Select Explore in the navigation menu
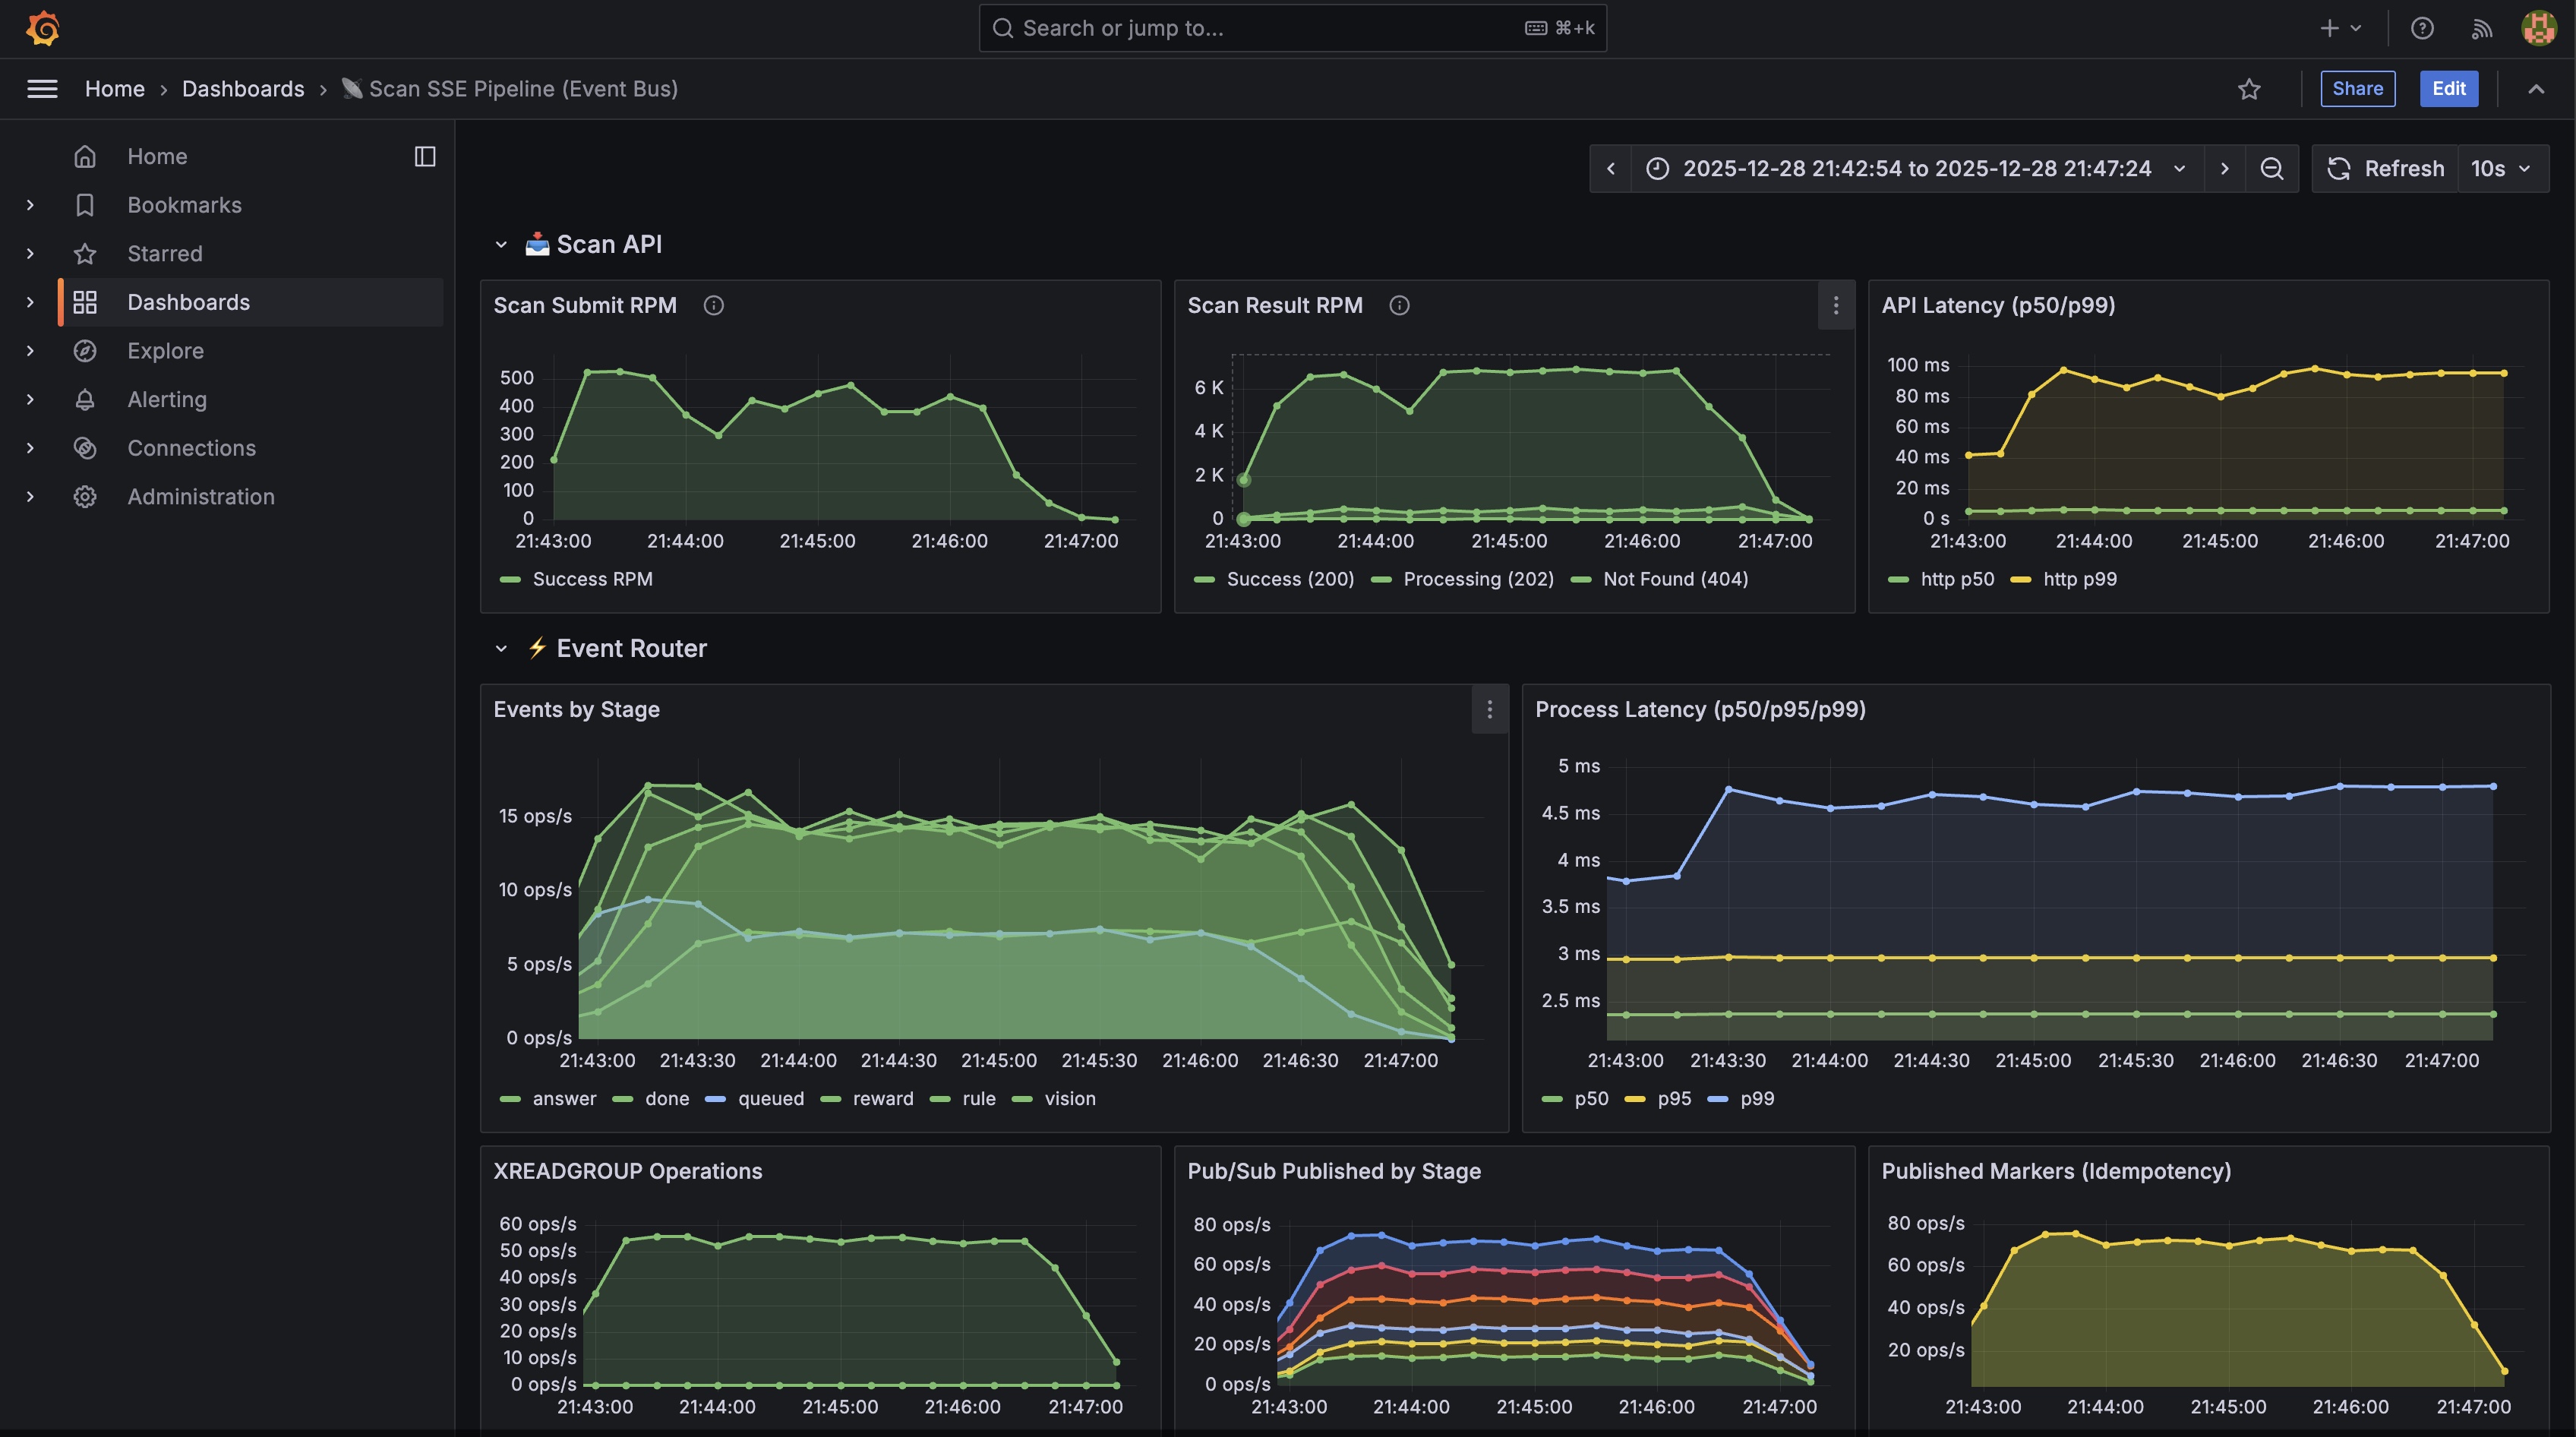Screen dimensions: 2576x1437 click(165, 351)
